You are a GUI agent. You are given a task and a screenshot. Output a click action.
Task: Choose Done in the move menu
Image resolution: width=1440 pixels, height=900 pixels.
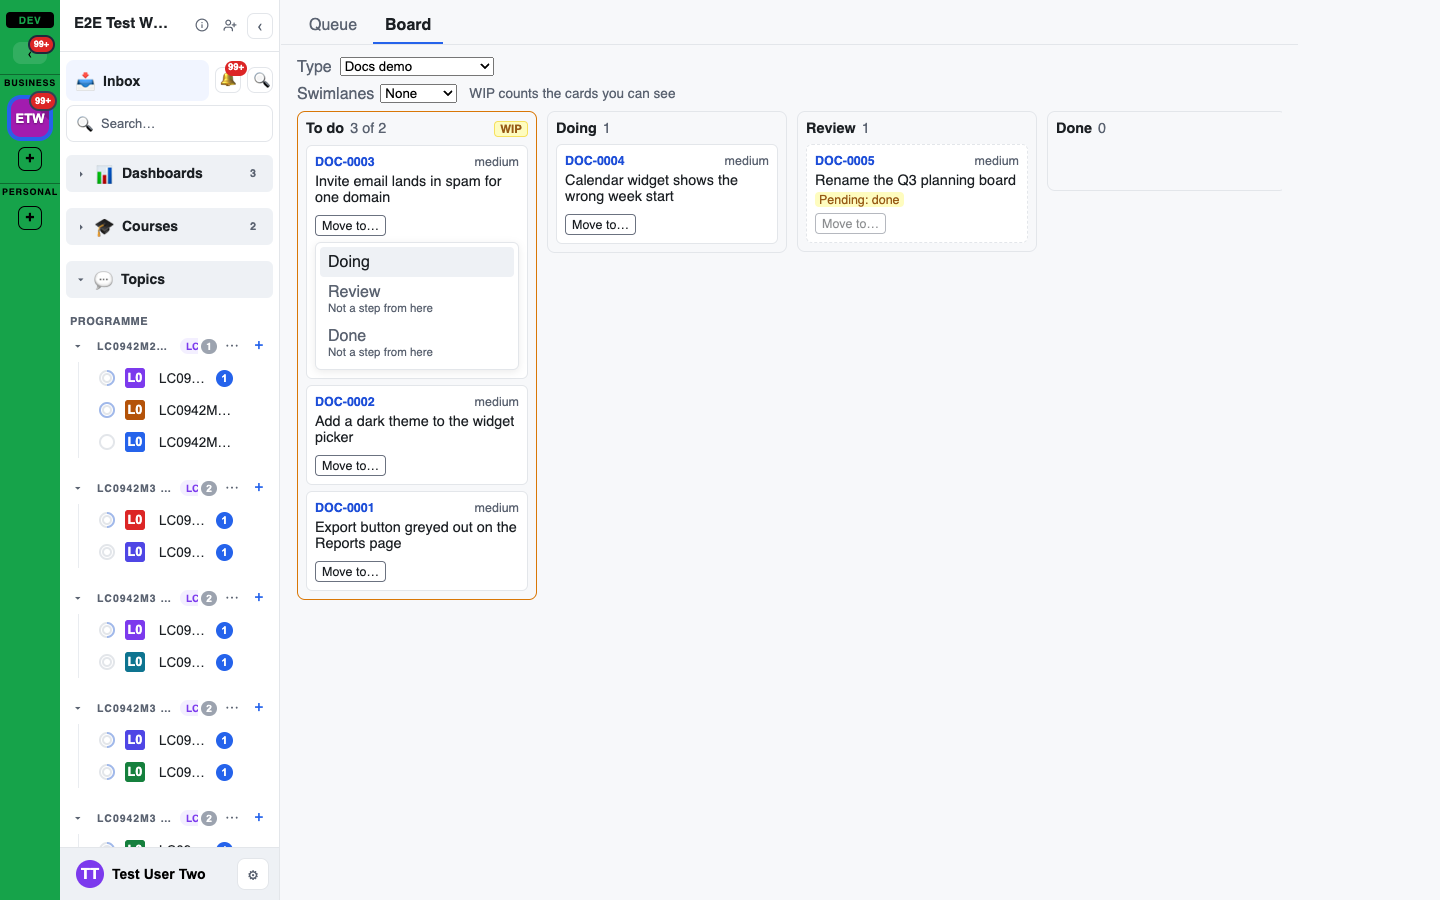[x=417, y=343]
